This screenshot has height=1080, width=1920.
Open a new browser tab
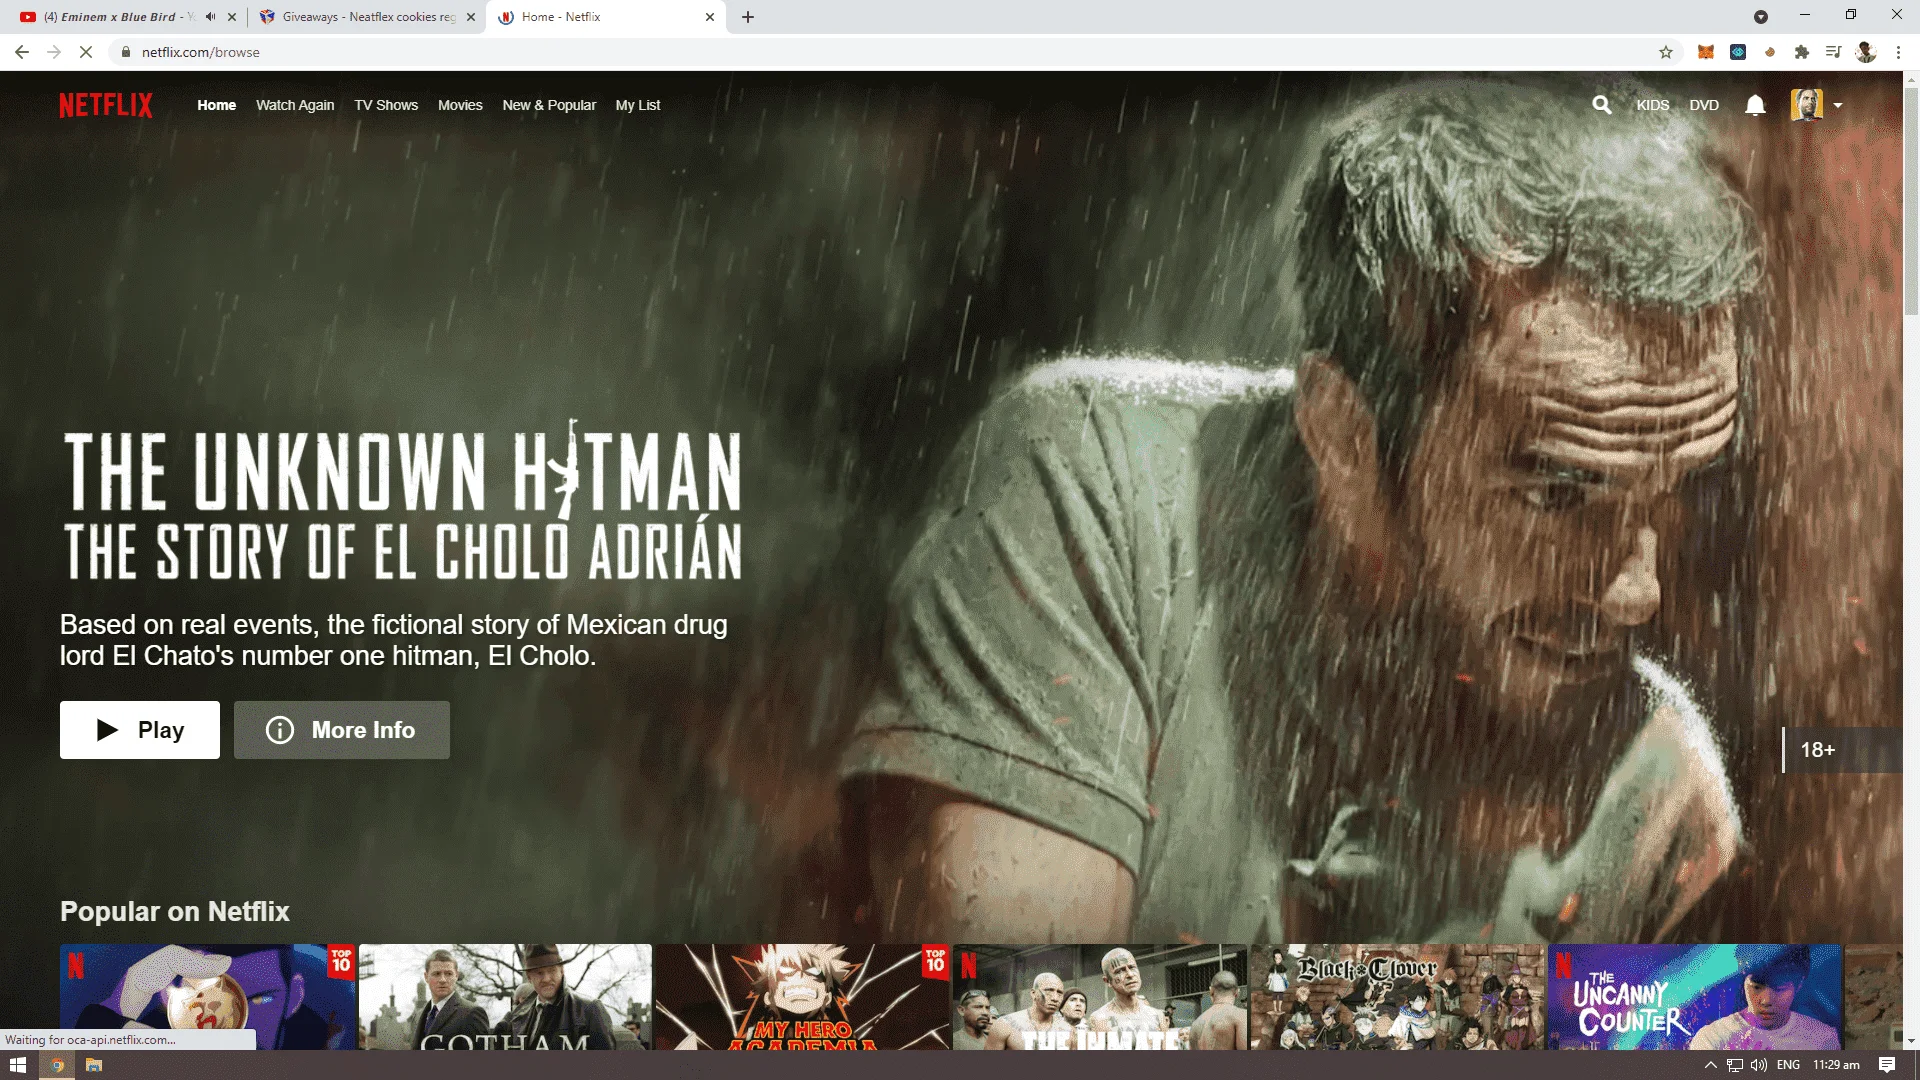tap(748, 17)
